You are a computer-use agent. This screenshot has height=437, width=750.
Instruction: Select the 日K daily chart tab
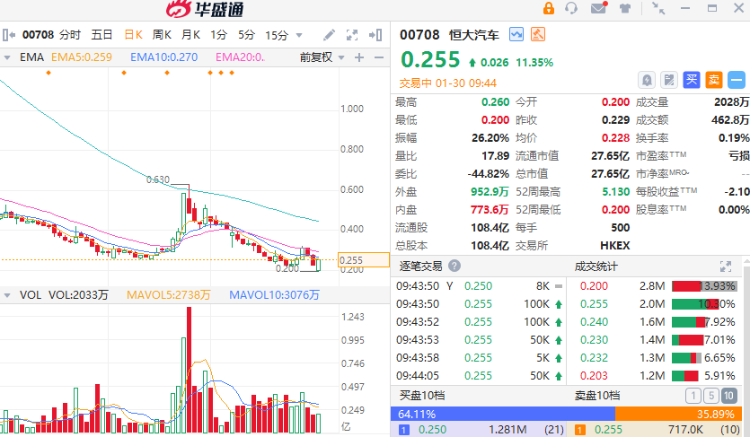(x=133, y=35)
